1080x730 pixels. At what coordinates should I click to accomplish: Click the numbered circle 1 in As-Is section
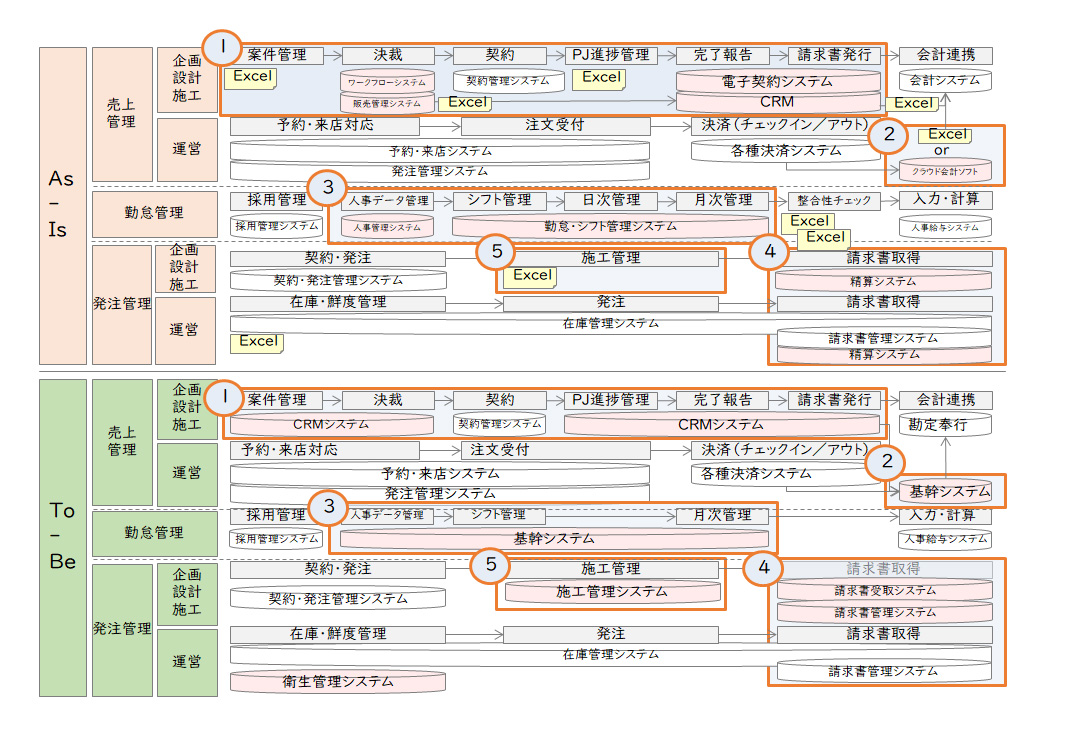pos(225,46)
